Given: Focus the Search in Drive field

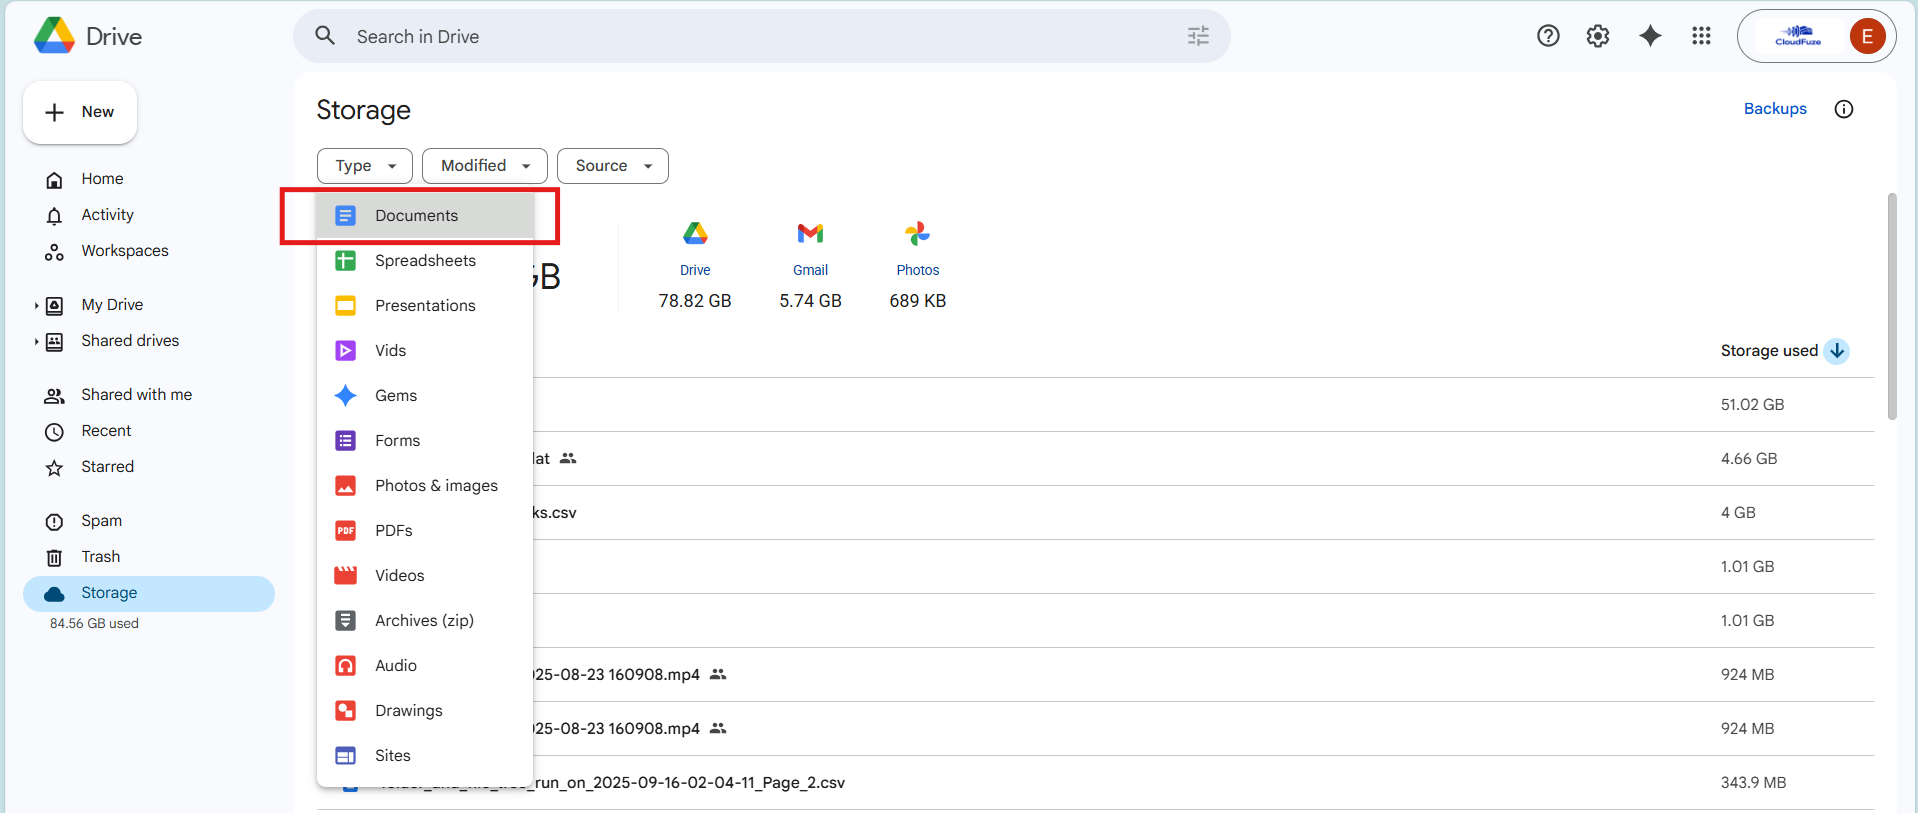Looking at the screenshot, I should coord(761,36).
